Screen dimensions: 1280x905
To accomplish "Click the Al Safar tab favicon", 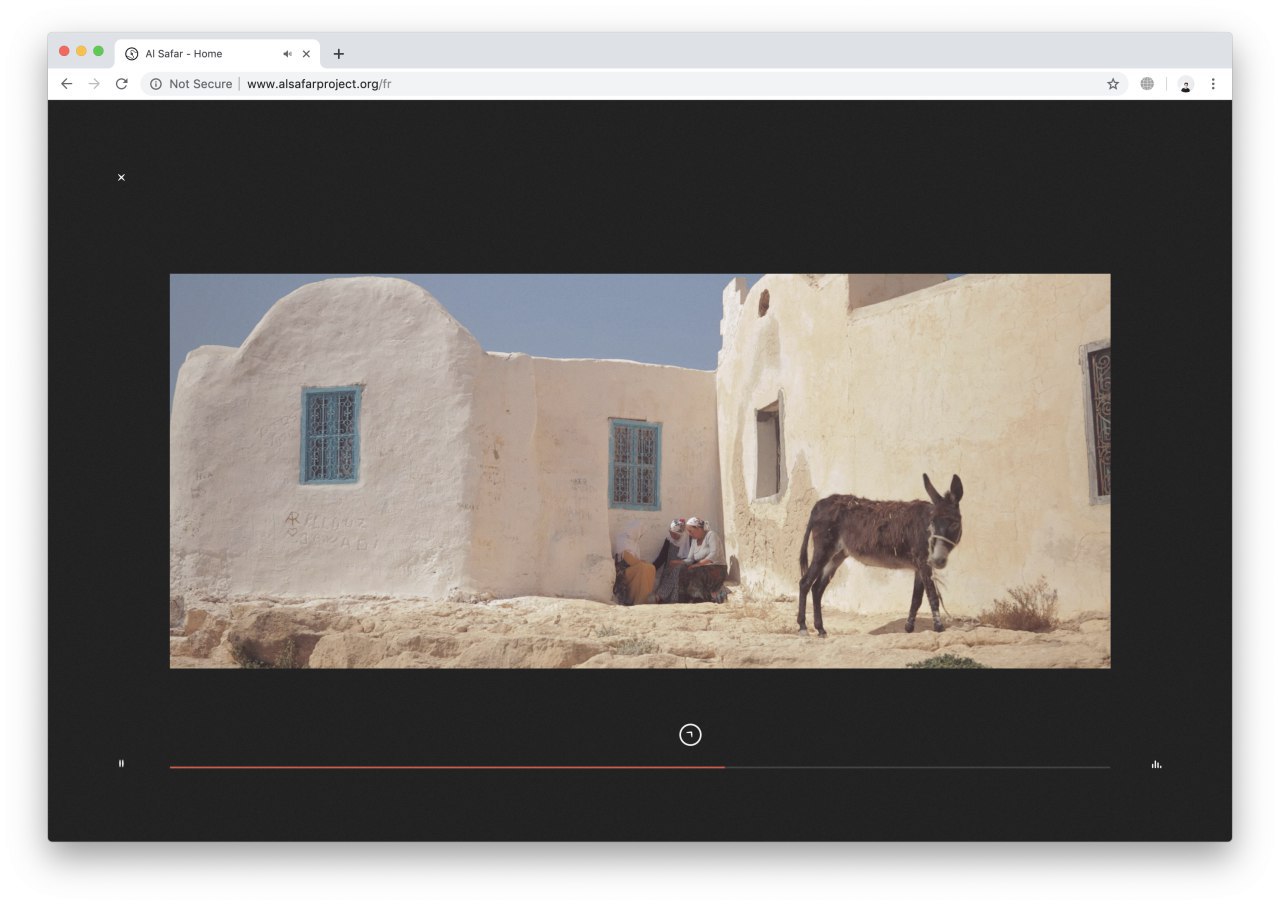I will pos(132,54).
